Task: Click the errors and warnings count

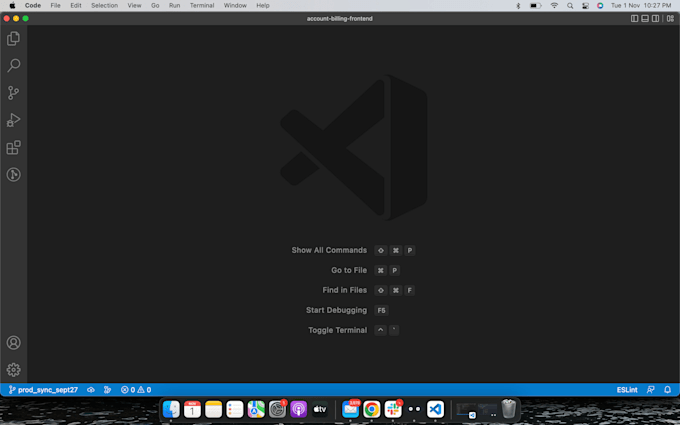Action: (136, 389)
